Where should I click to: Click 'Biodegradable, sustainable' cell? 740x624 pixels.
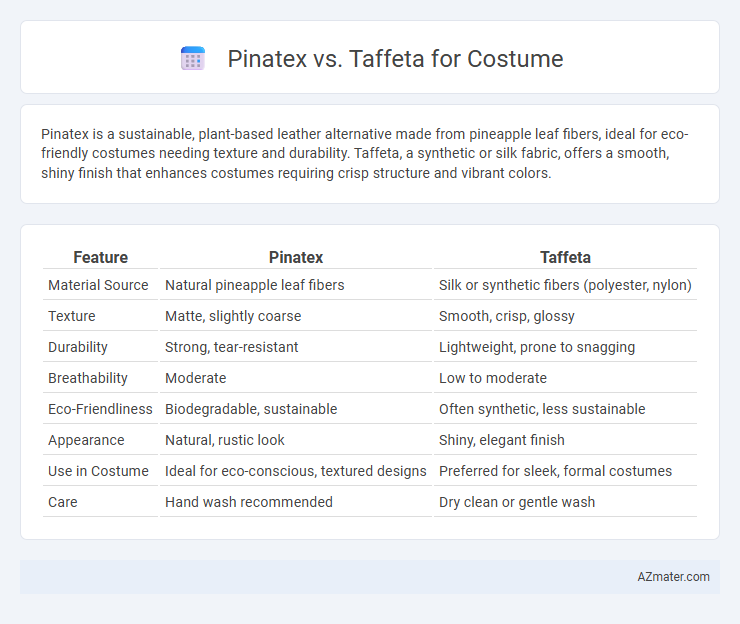251,409
